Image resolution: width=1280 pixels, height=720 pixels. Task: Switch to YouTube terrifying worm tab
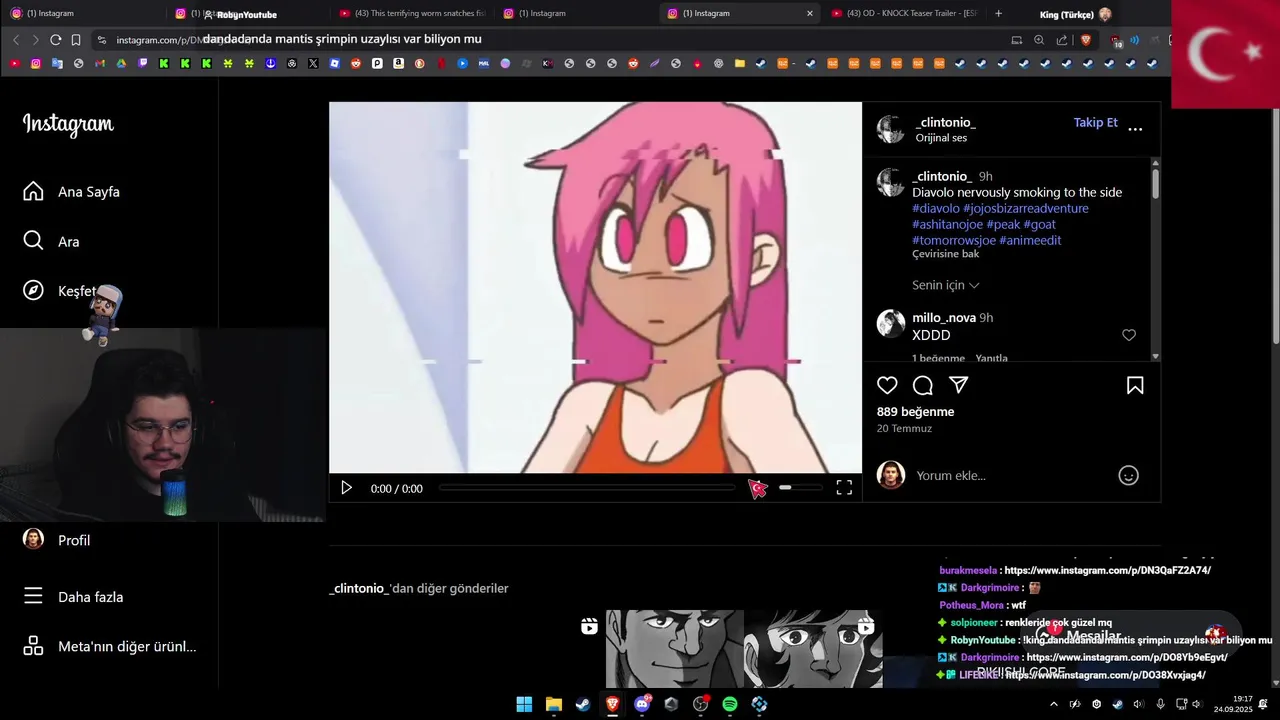[412, 13]
